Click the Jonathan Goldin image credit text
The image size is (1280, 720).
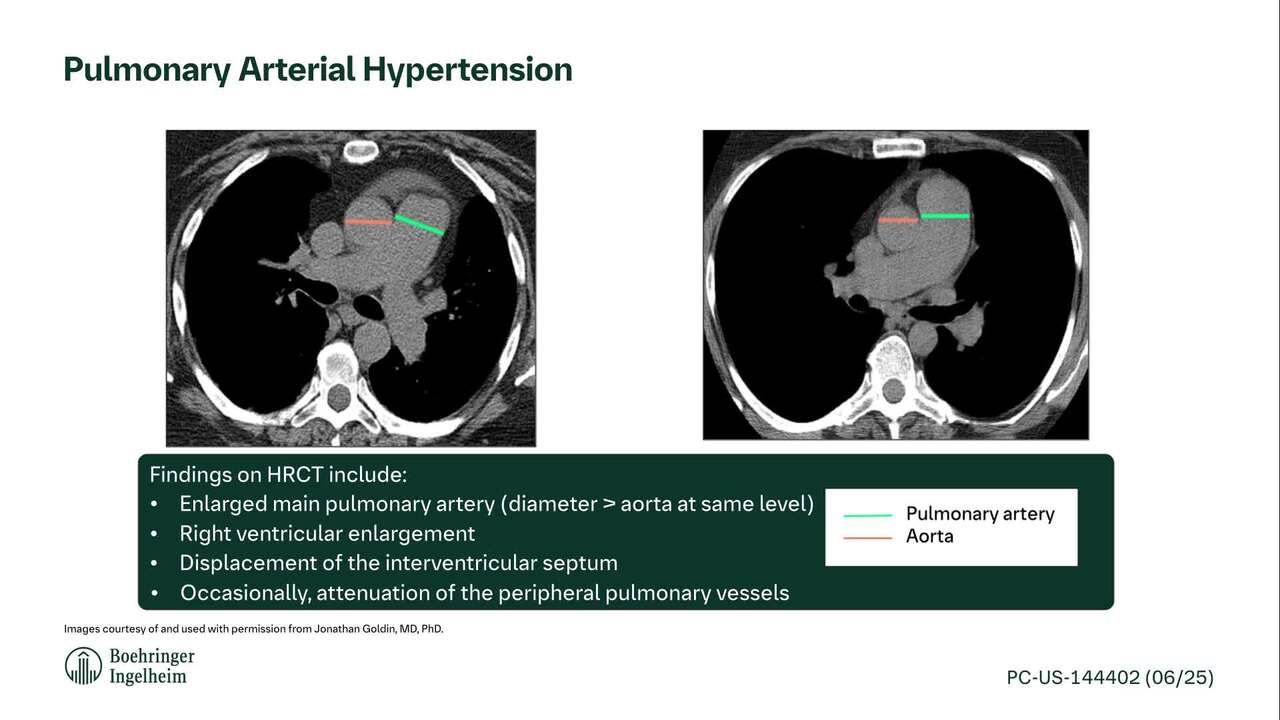point(253,629)
